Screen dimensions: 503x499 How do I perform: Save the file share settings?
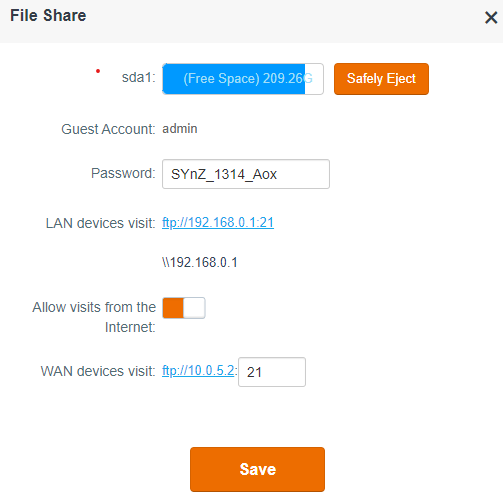[257, 469]
